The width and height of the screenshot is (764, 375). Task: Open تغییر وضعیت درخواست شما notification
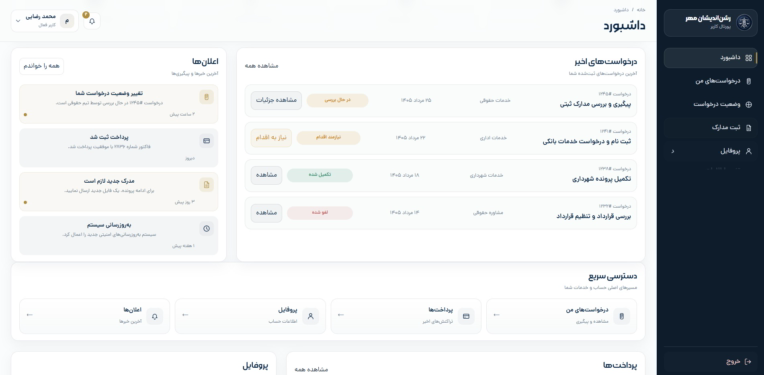(x=118, y=104)
